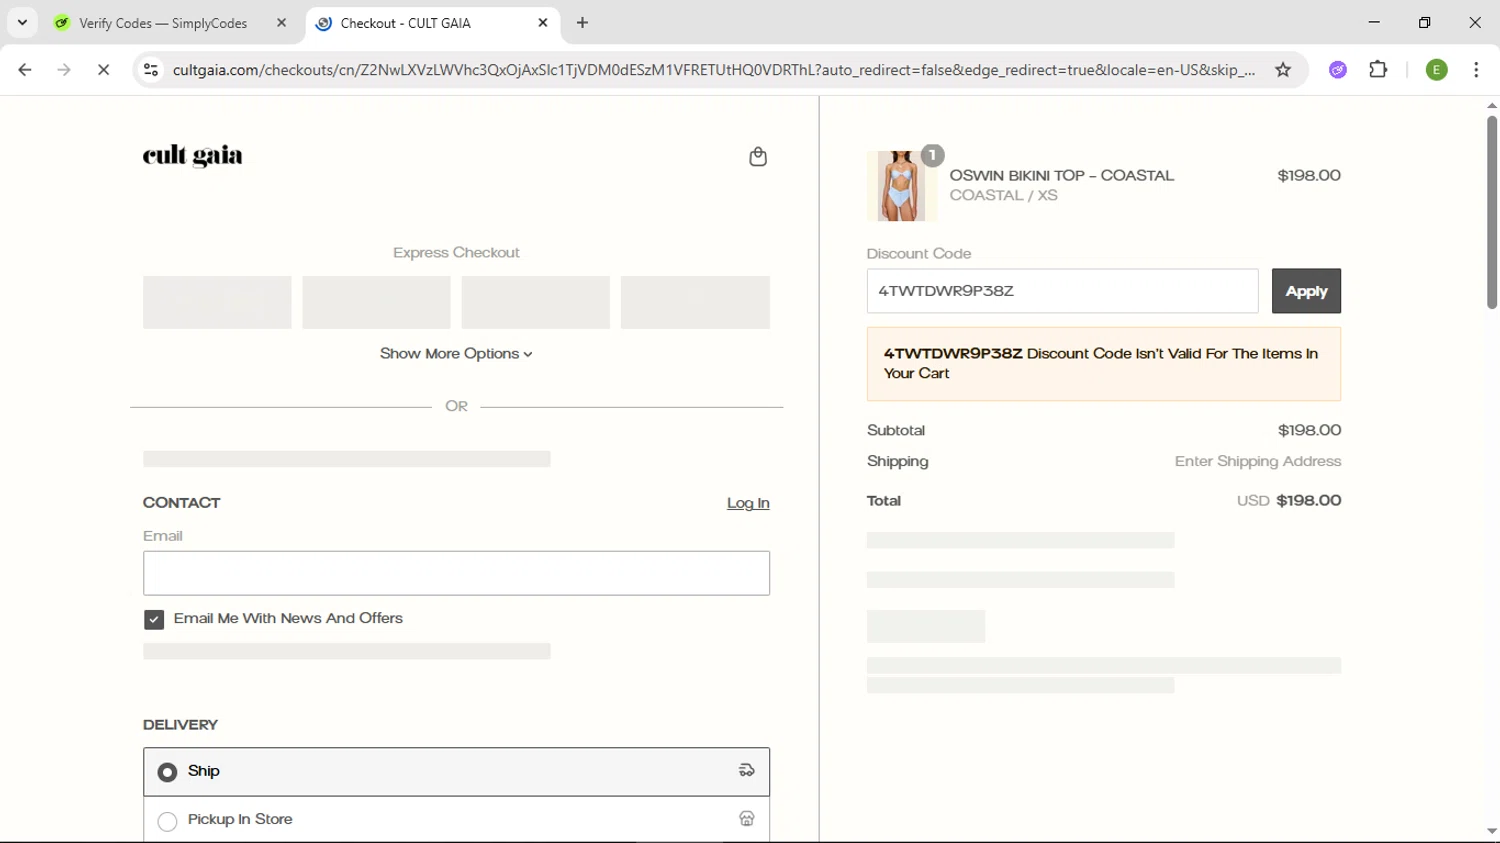
Task: Click the Express Checkout heading
Action: pos(456,253)
